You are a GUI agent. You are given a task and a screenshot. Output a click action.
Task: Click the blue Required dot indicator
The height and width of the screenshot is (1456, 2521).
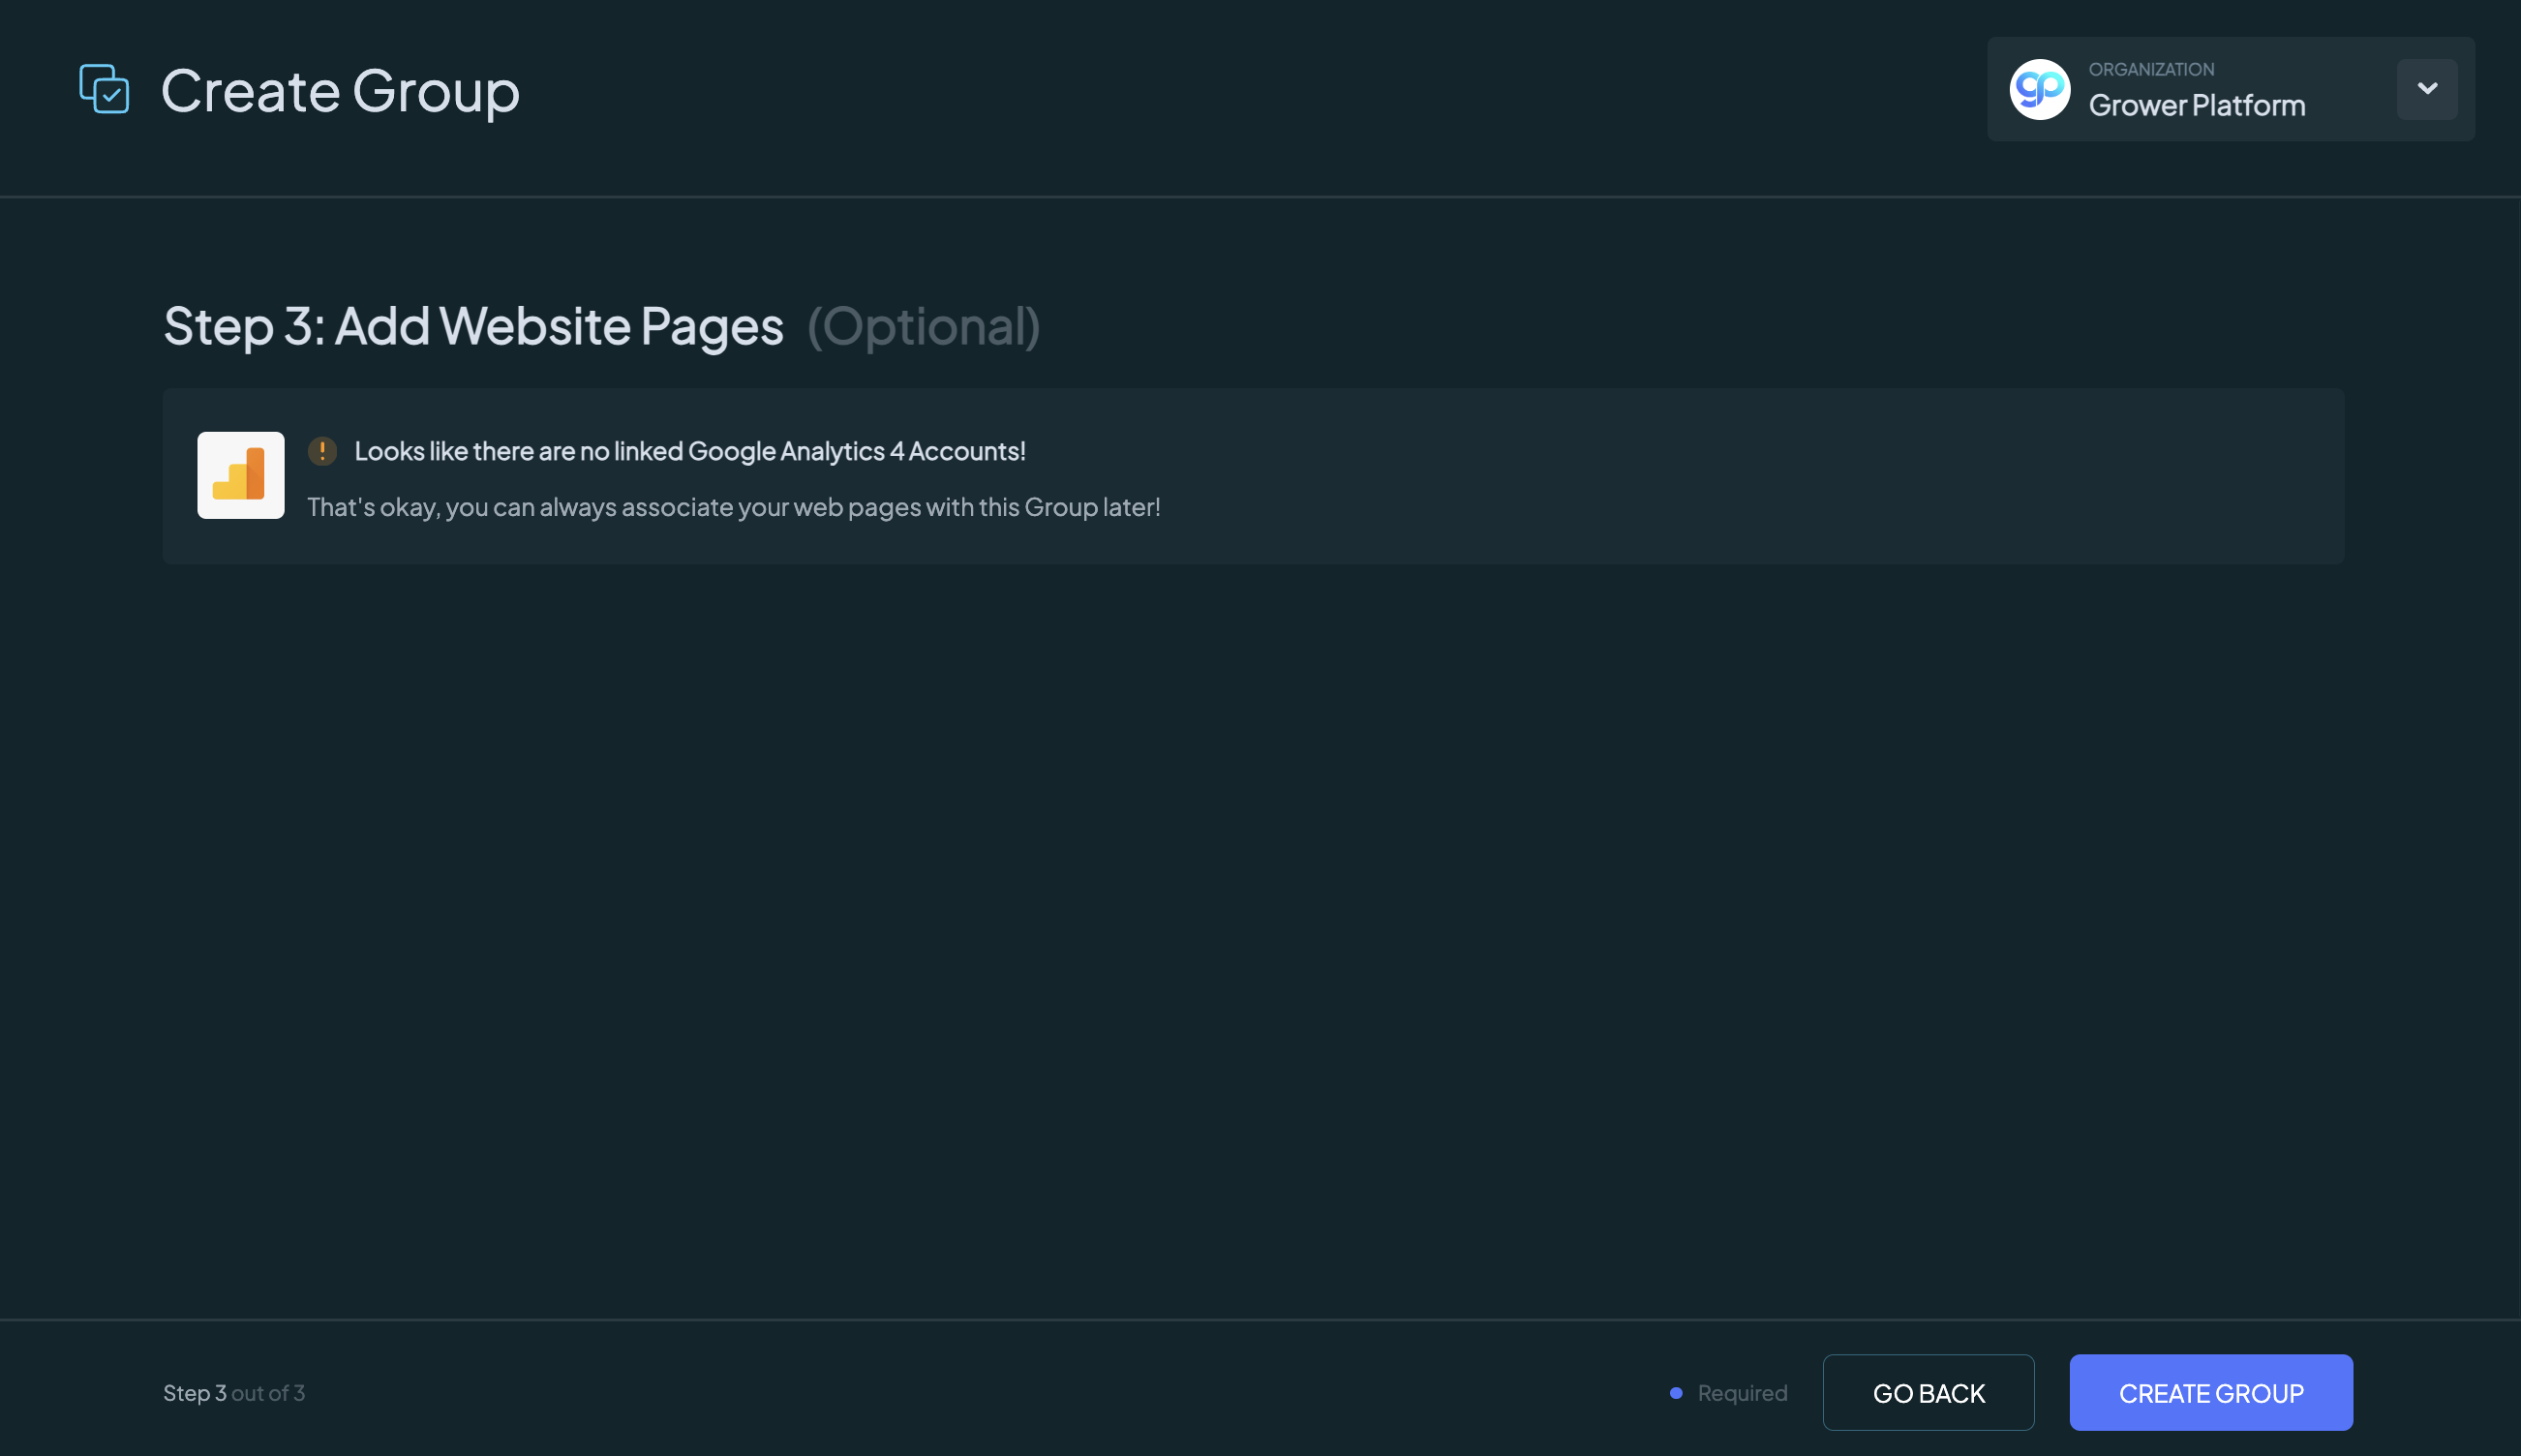(x=1676, y=1392)
